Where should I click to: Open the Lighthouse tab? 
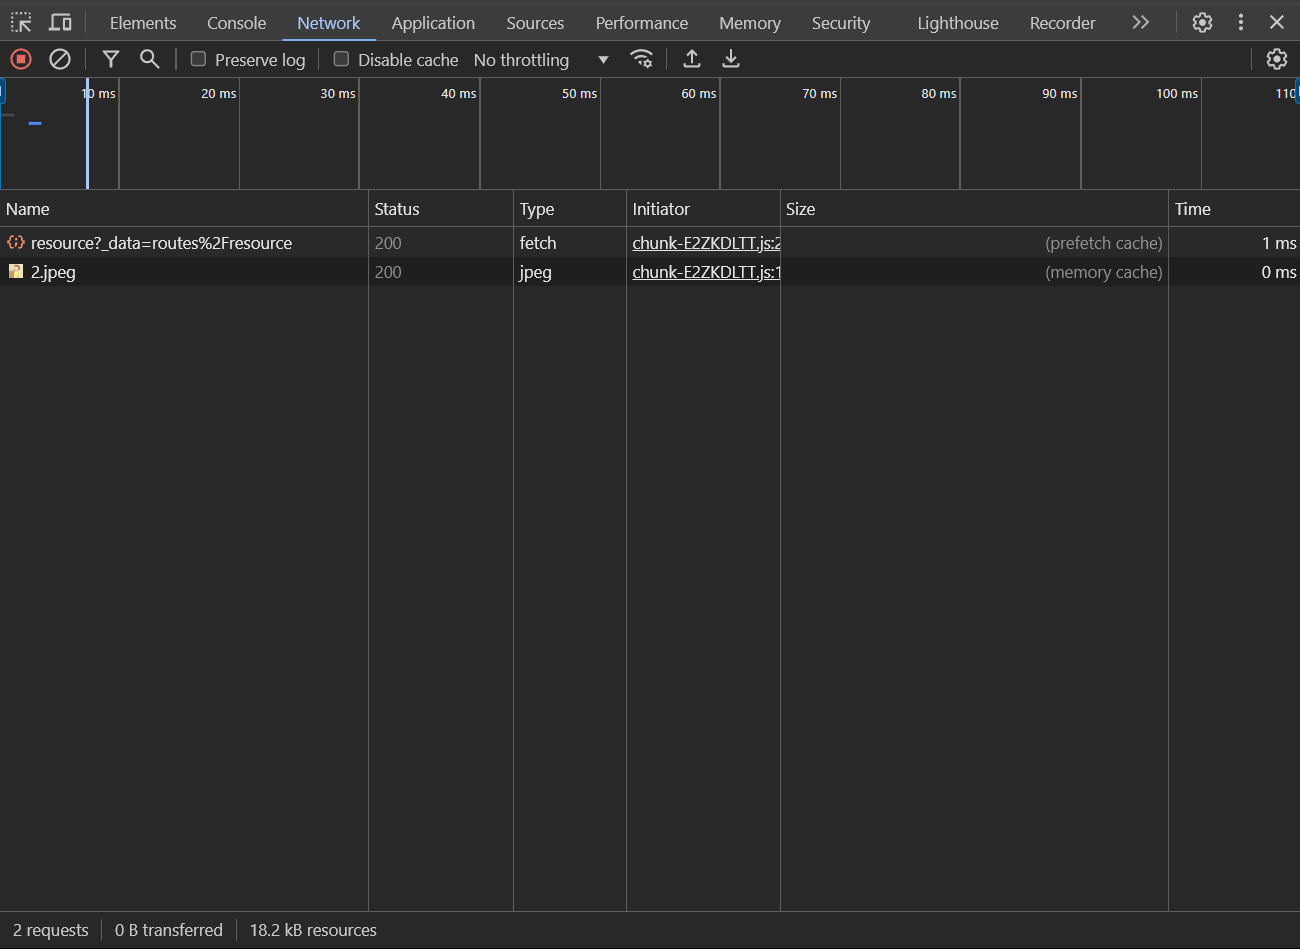pos(958,23)
